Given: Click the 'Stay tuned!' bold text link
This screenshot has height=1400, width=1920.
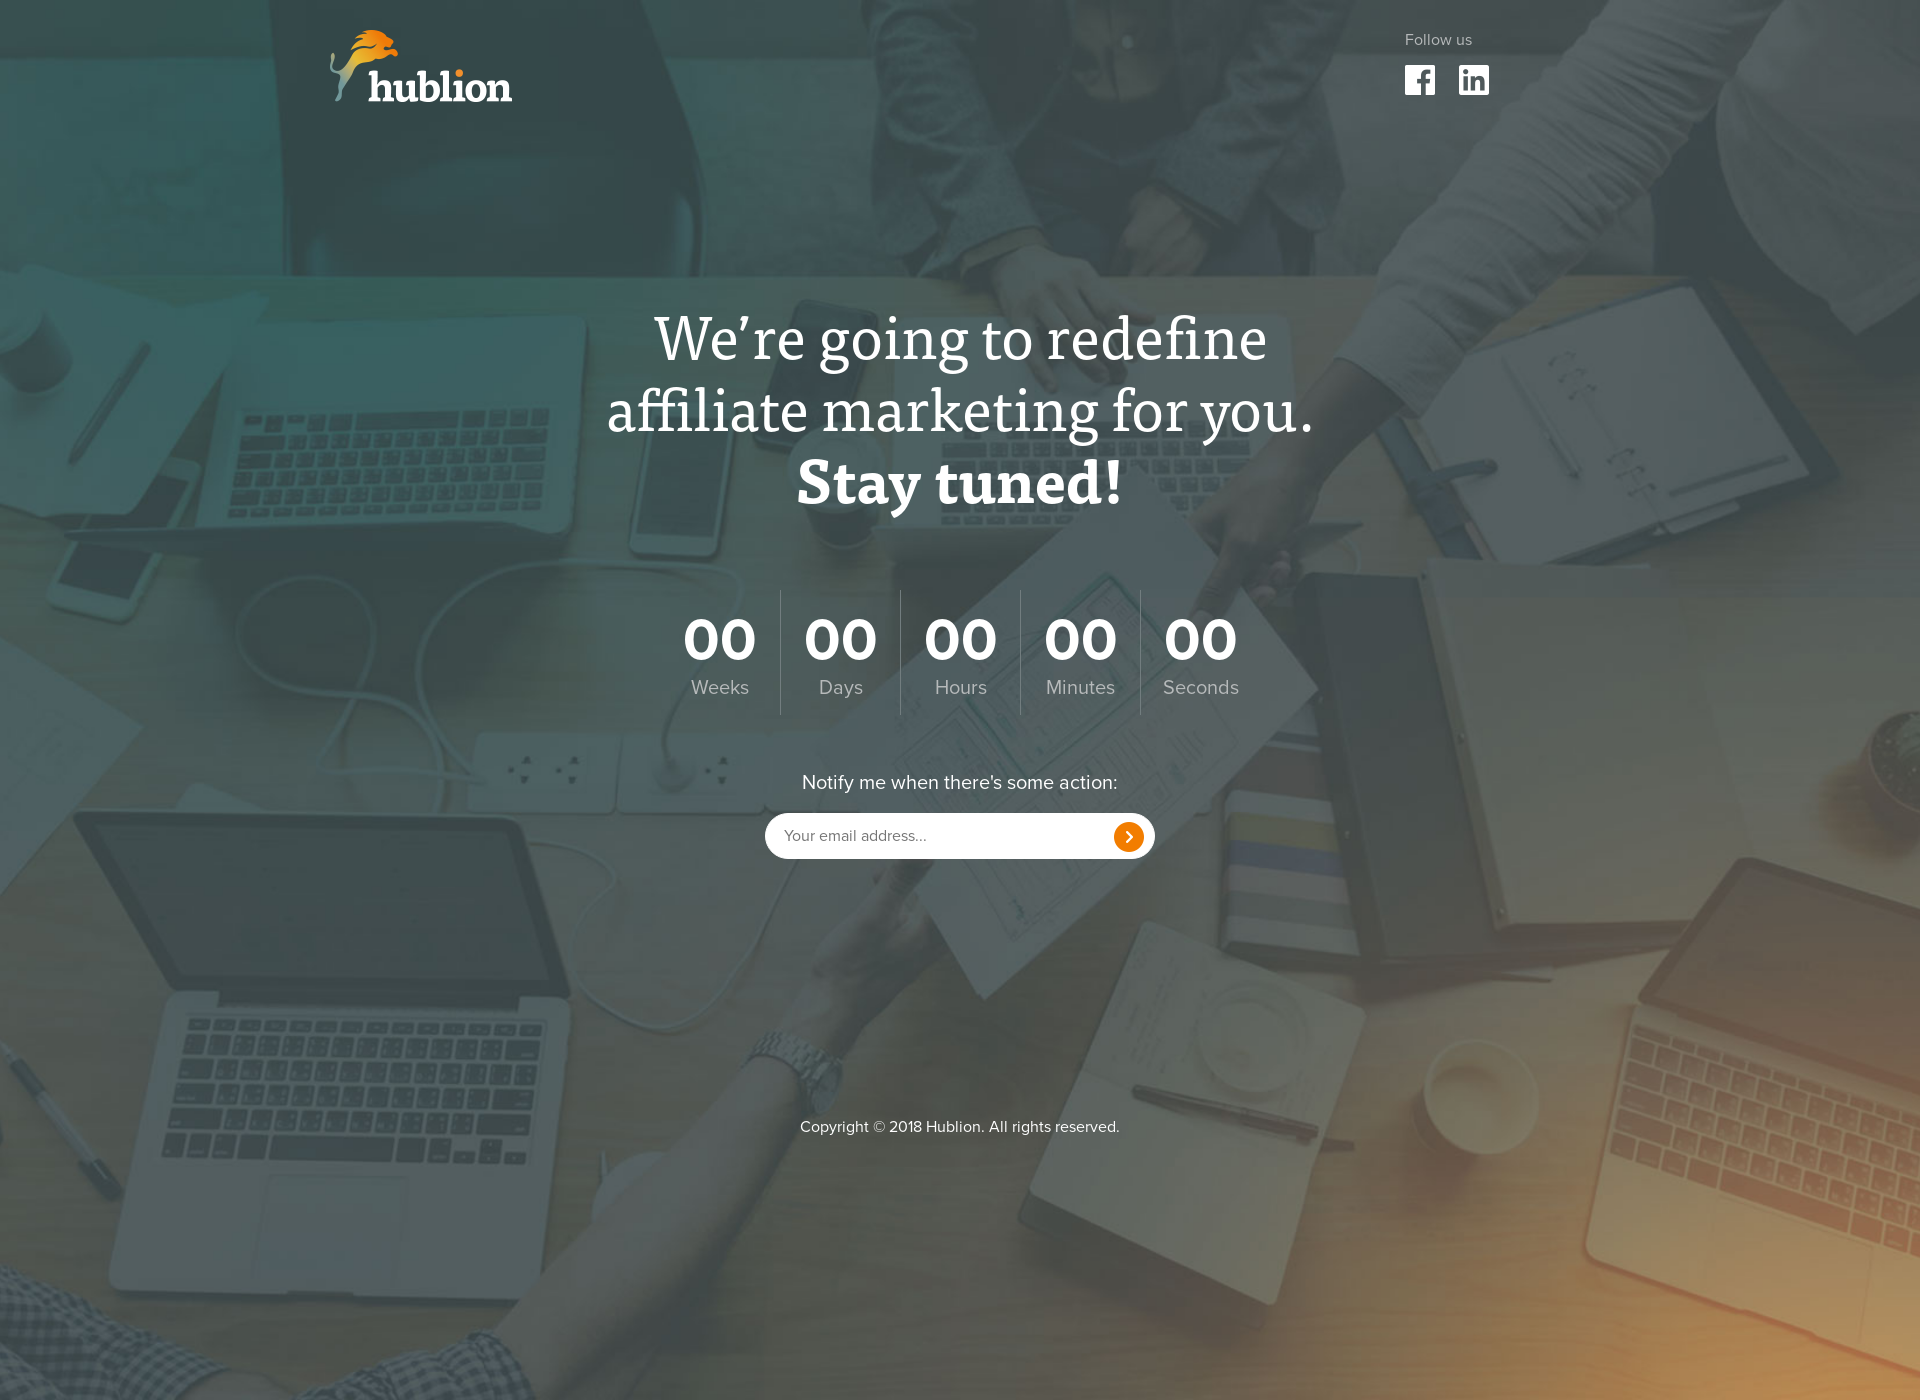Looking at the screenshot, I should [960, 483].
